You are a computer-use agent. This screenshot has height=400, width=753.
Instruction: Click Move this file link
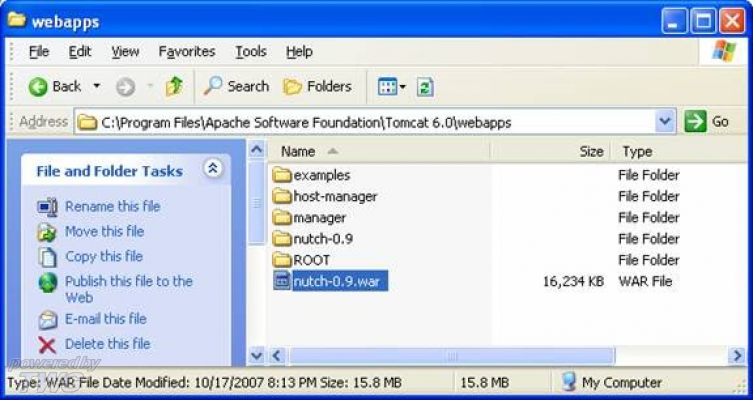tap(104, 231)
